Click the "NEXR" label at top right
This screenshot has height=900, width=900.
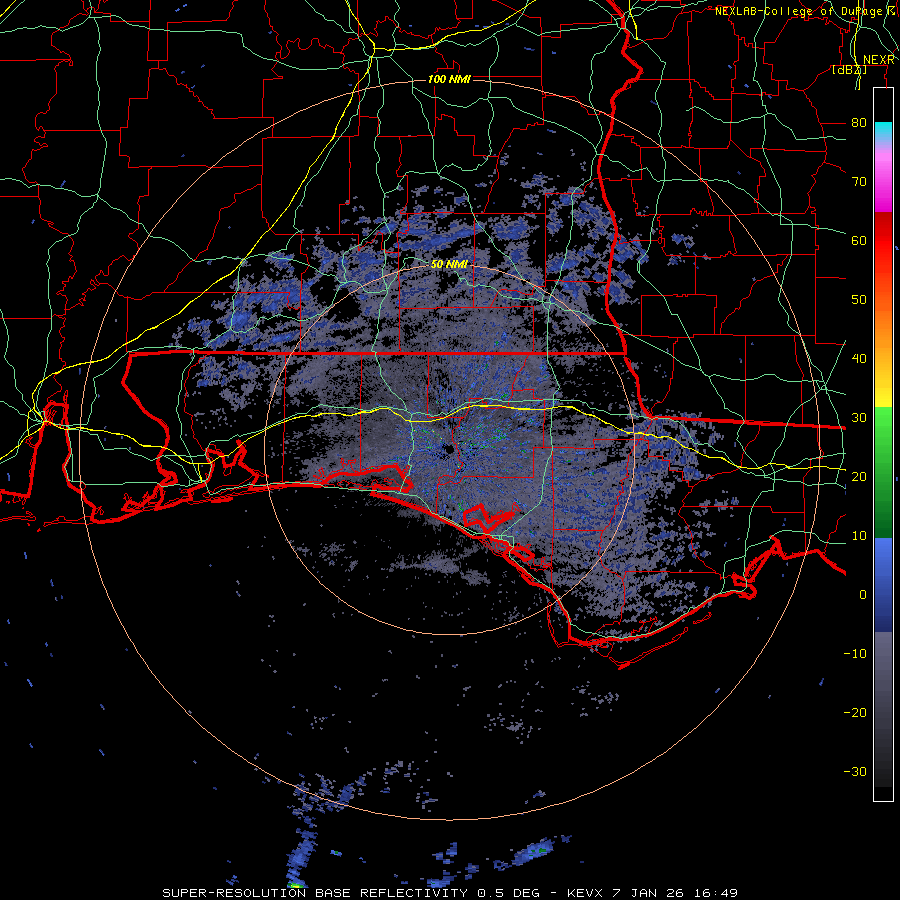(x=878, y=60)
